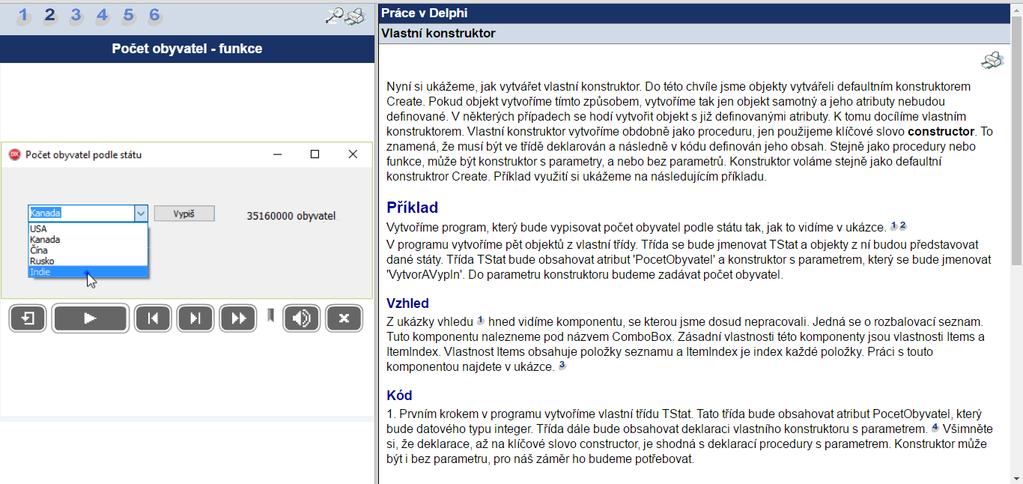The width and height of the screenshot is (1023, 484).
Task: Open reference 4 in Kód section
Action: (x=934, y=428)
